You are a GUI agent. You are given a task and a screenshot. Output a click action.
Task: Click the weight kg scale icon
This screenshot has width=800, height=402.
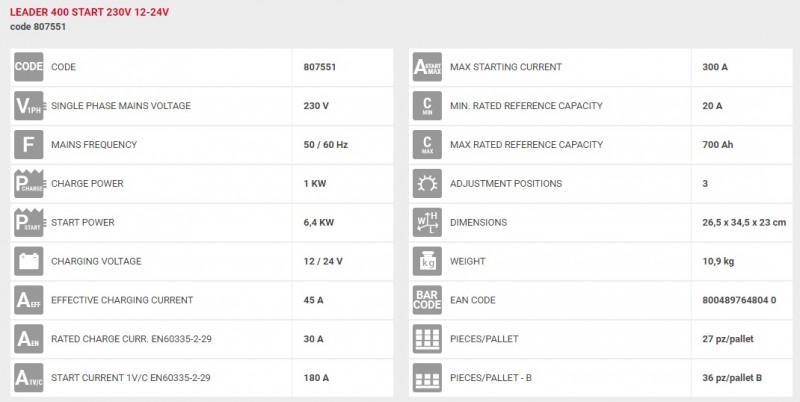pos(427,262)
